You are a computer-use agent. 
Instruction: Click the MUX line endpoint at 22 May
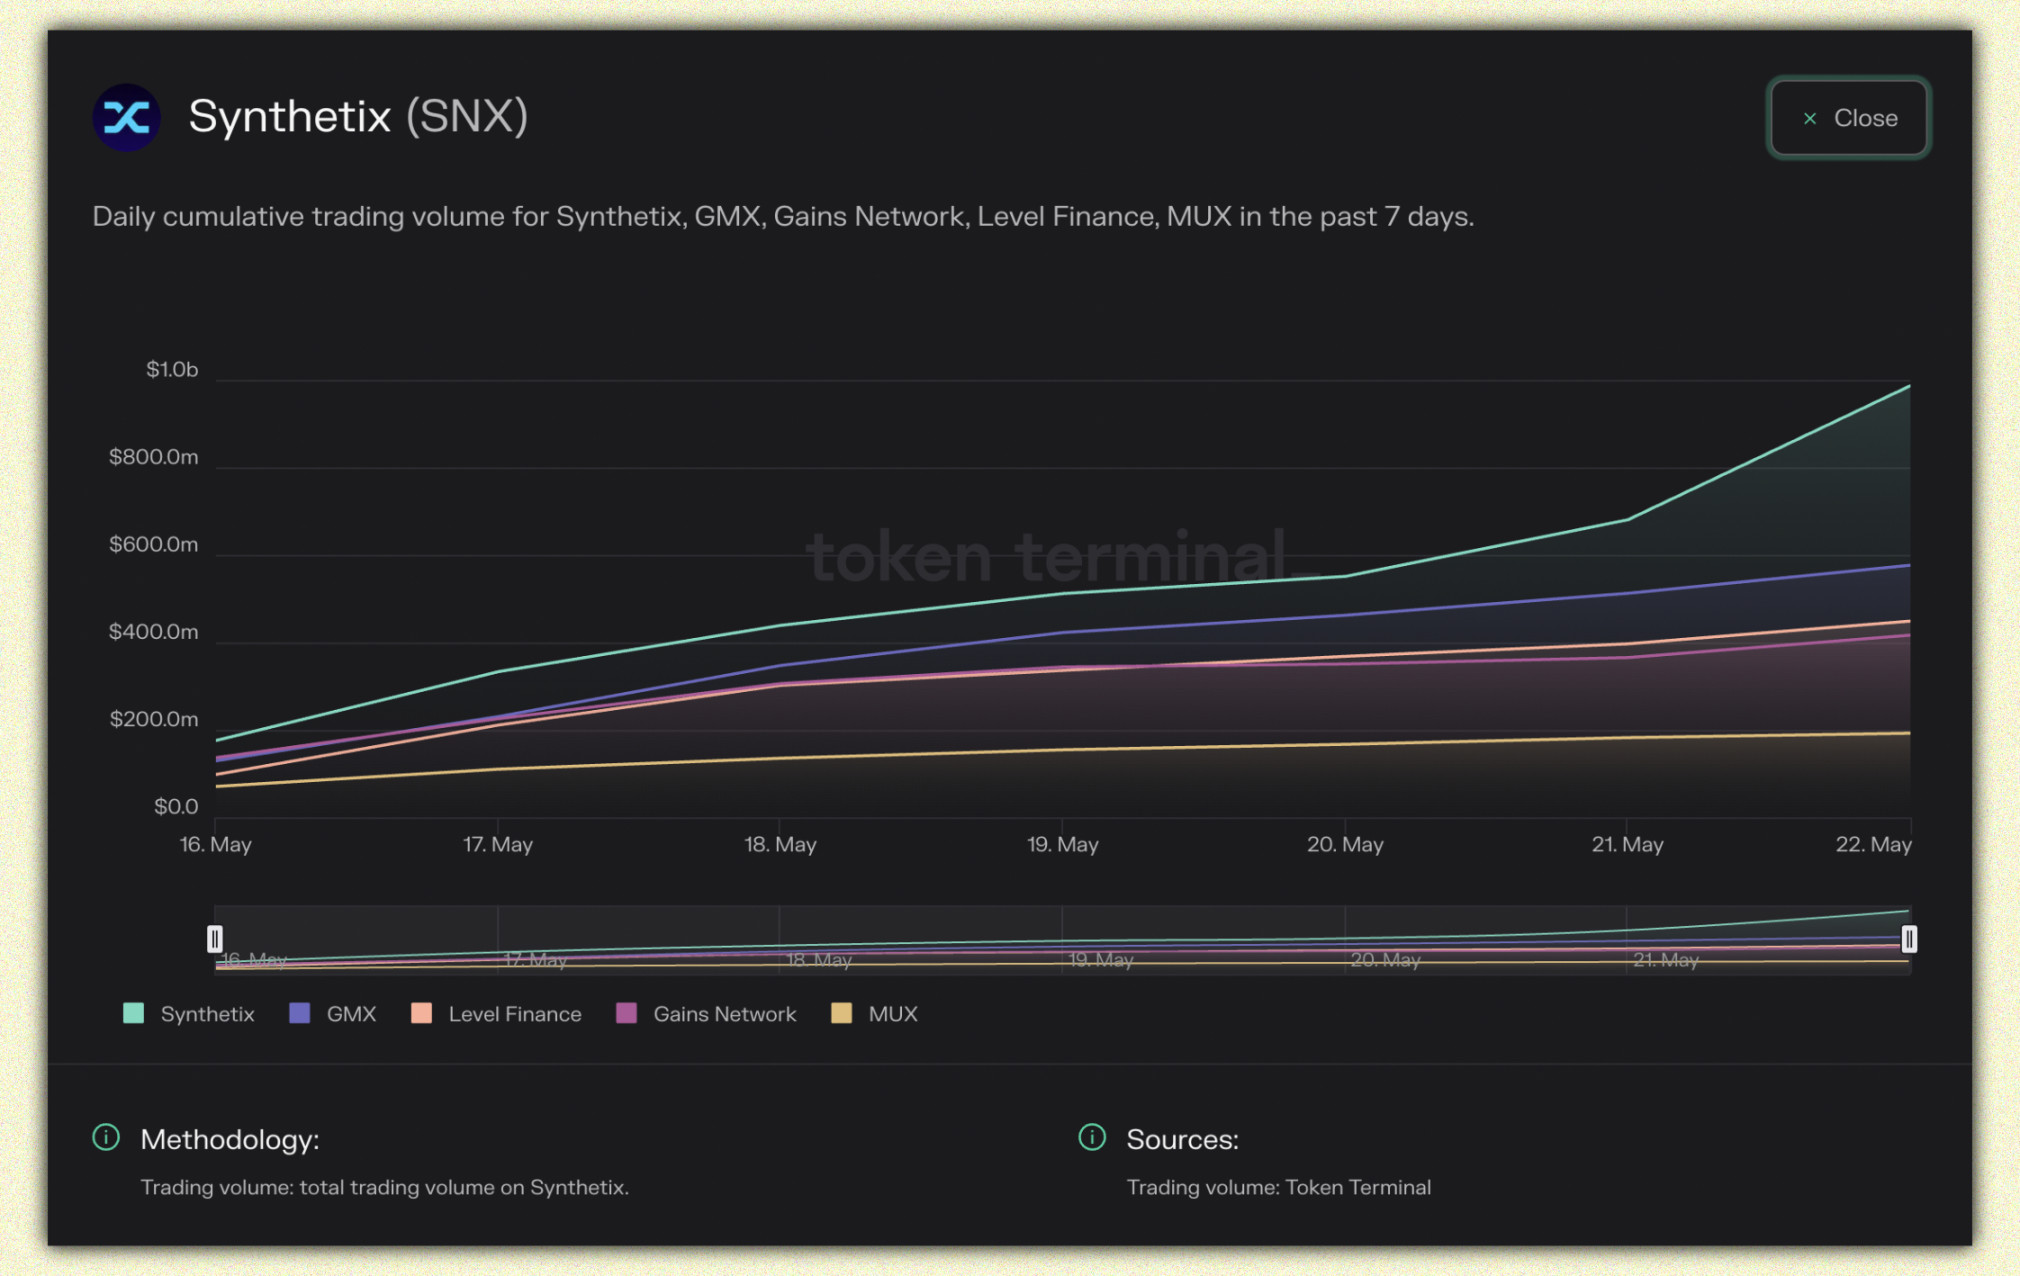pos(1909,733)
